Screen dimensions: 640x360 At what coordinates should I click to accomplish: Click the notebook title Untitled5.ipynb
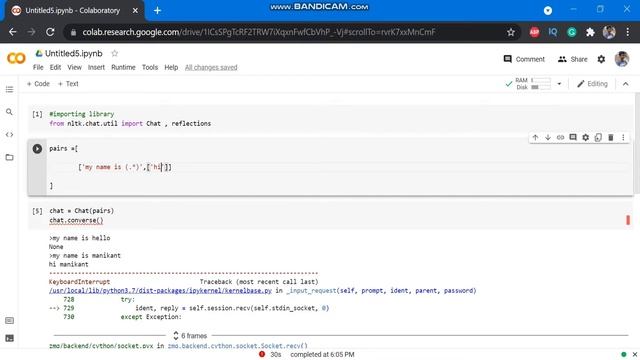tap(73, 53)
